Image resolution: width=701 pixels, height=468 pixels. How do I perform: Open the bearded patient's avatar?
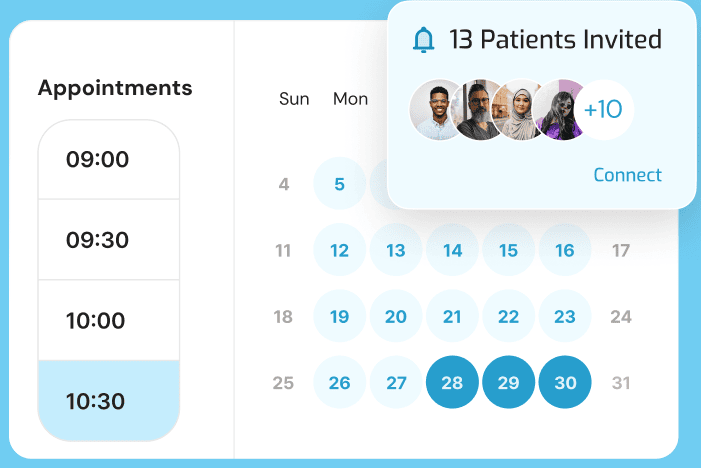(x=476, y=110)
